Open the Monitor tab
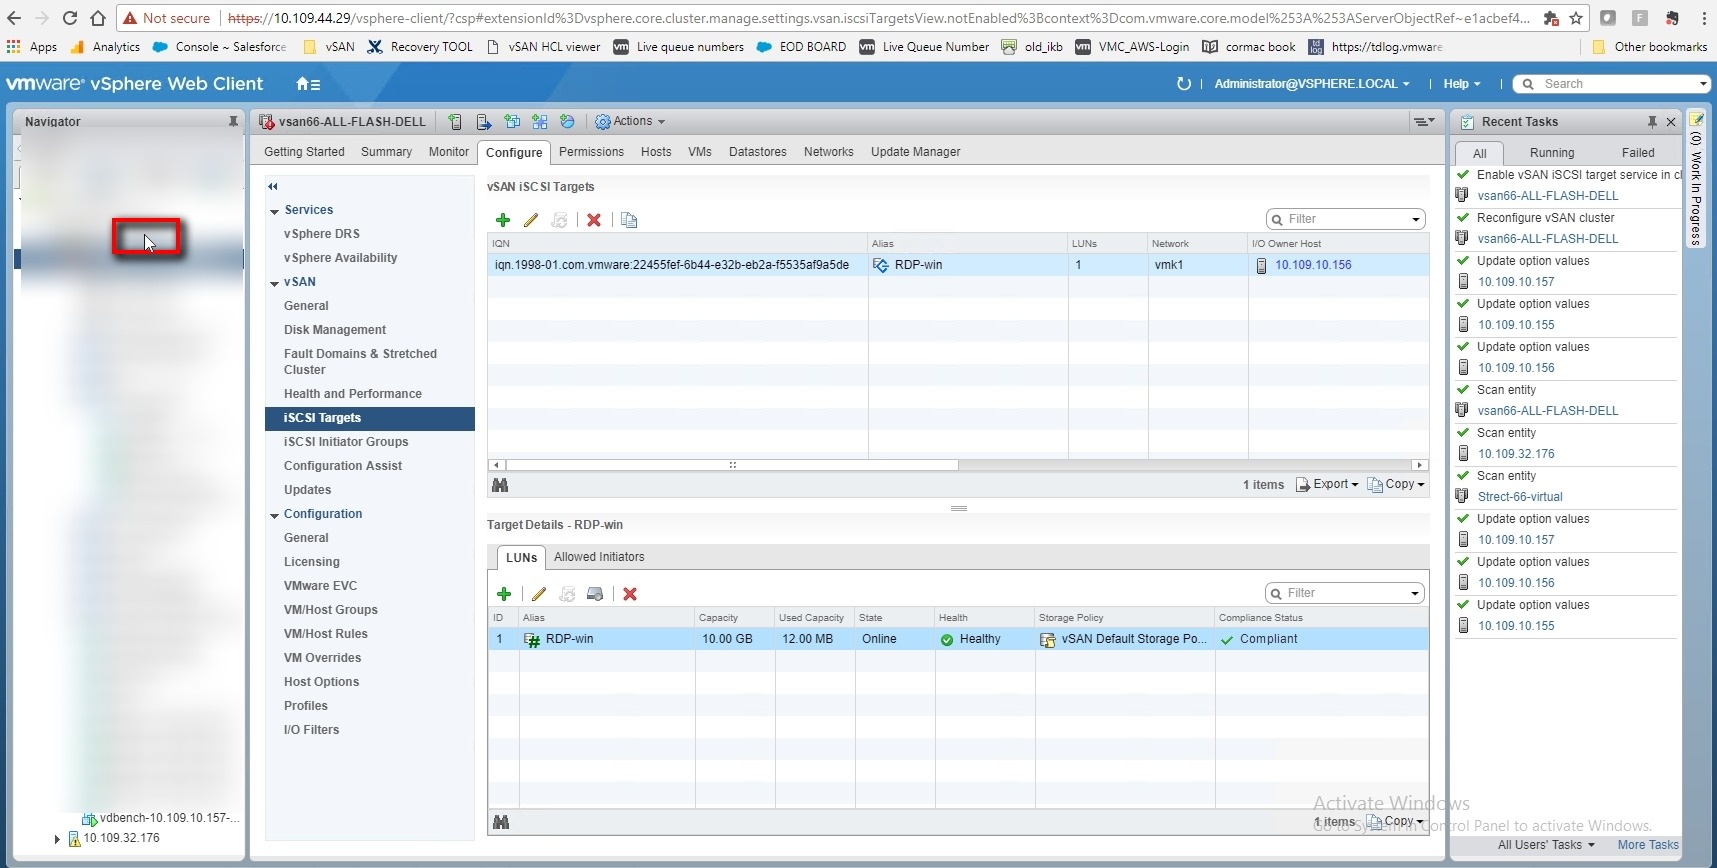The image size is (1717, 868). (448, 152)
